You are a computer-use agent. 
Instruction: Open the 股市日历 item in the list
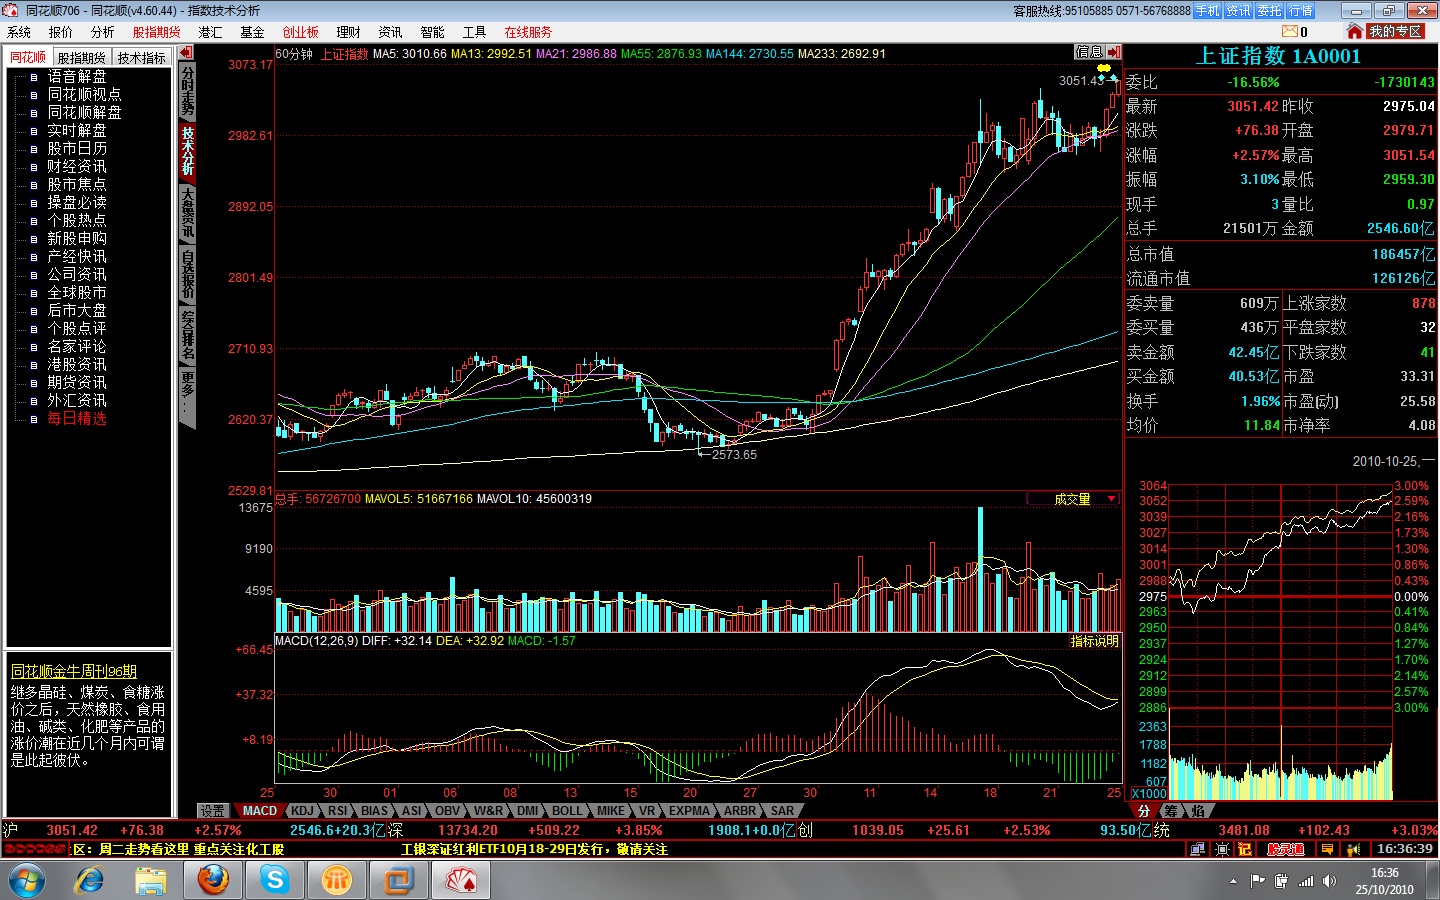coord(77,148)
